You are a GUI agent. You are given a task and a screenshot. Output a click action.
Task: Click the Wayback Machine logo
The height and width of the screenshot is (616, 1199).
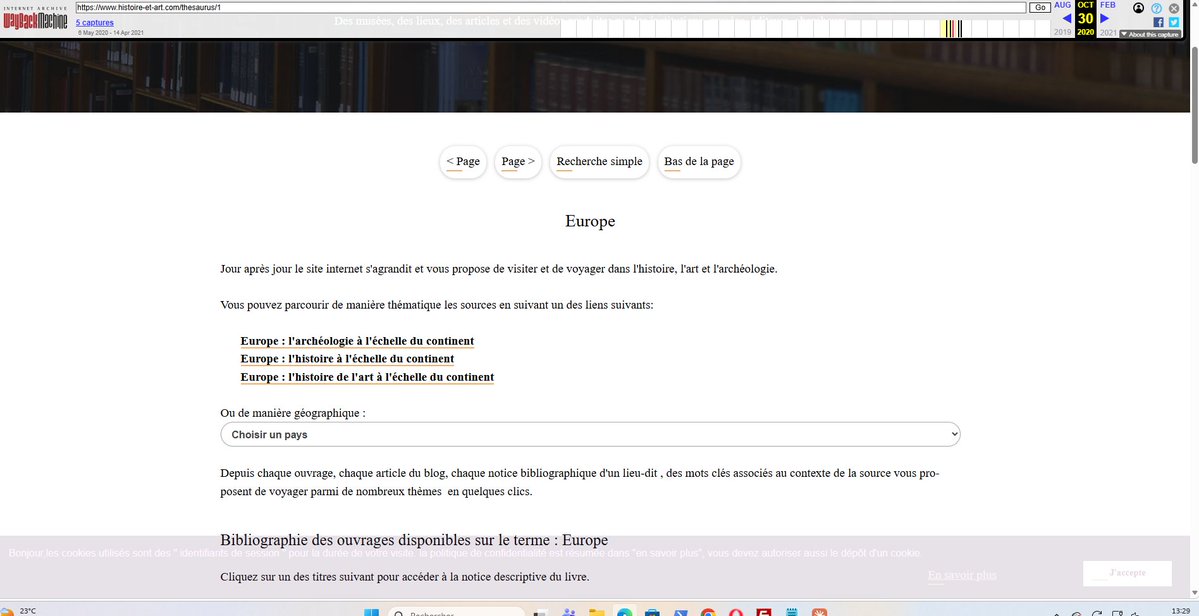pyautogui.click(x=34, y=18)
